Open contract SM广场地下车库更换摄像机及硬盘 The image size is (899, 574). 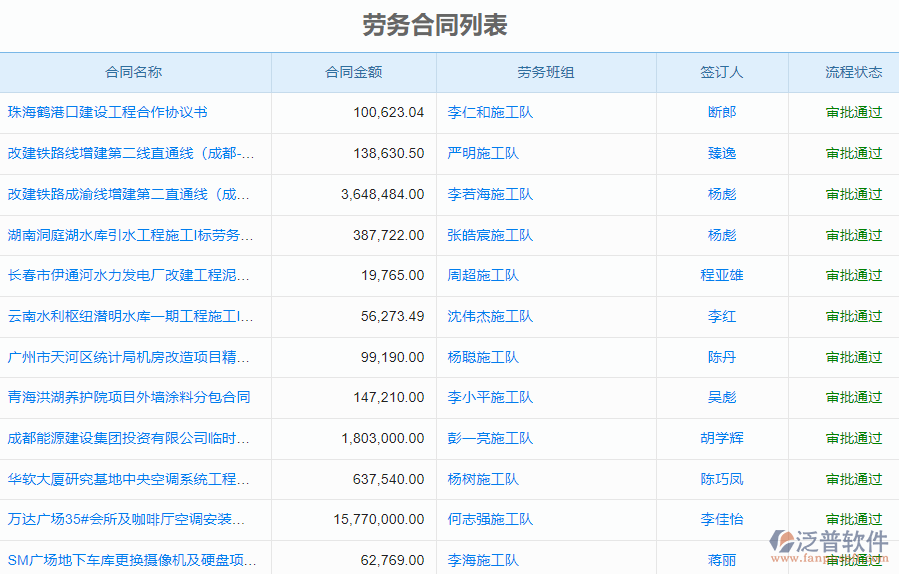coord(132,560)
